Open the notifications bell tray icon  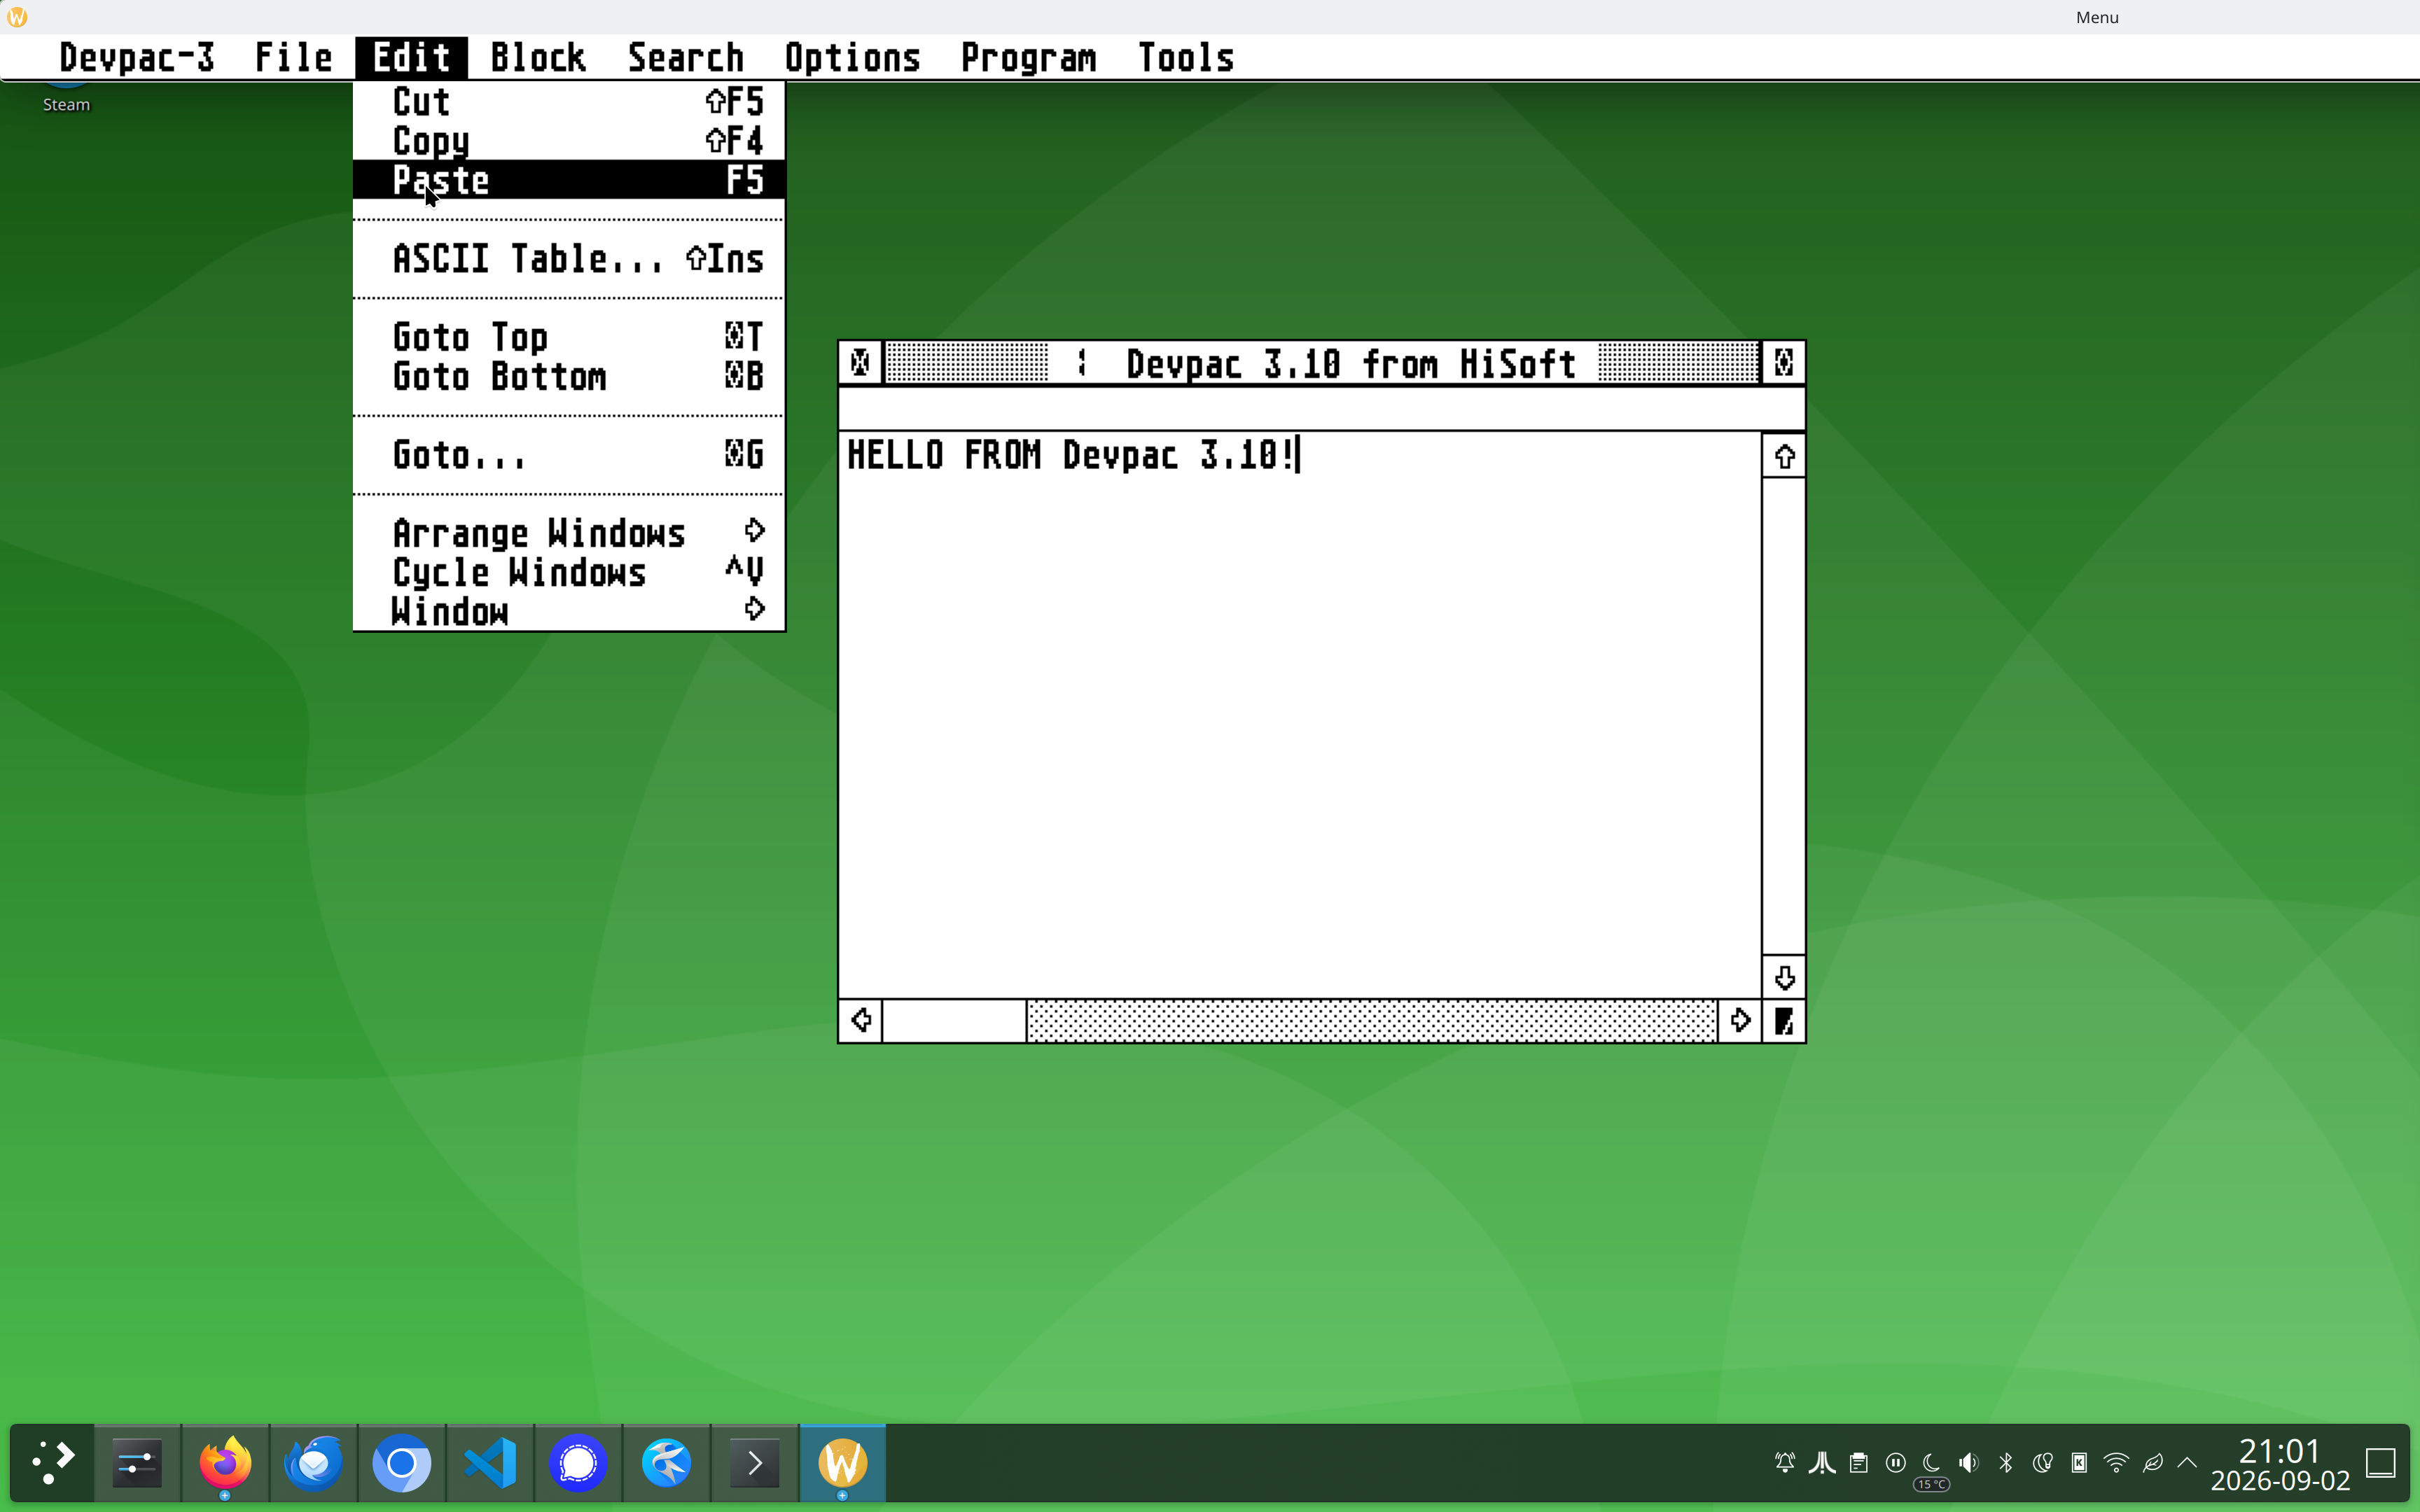click(1785, 1463)
